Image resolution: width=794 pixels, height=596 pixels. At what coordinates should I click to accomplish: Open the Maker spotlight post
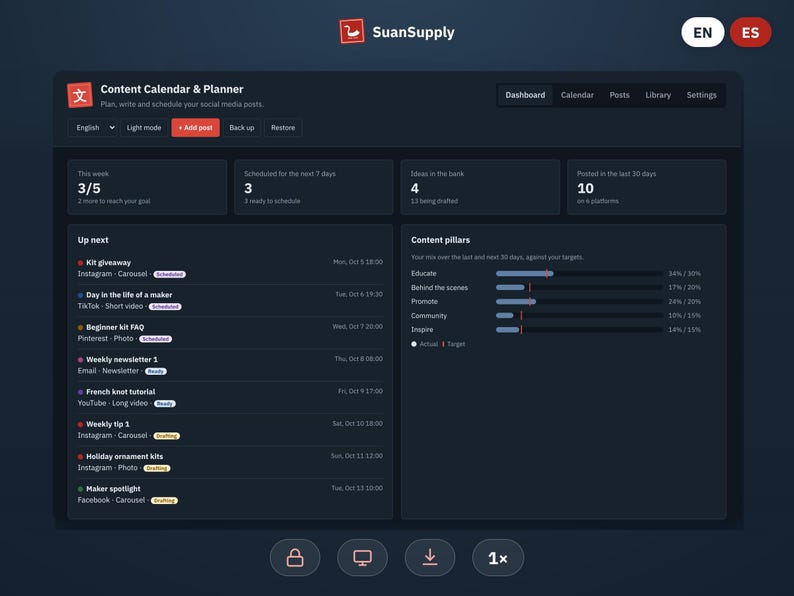[x=230, y=494]
